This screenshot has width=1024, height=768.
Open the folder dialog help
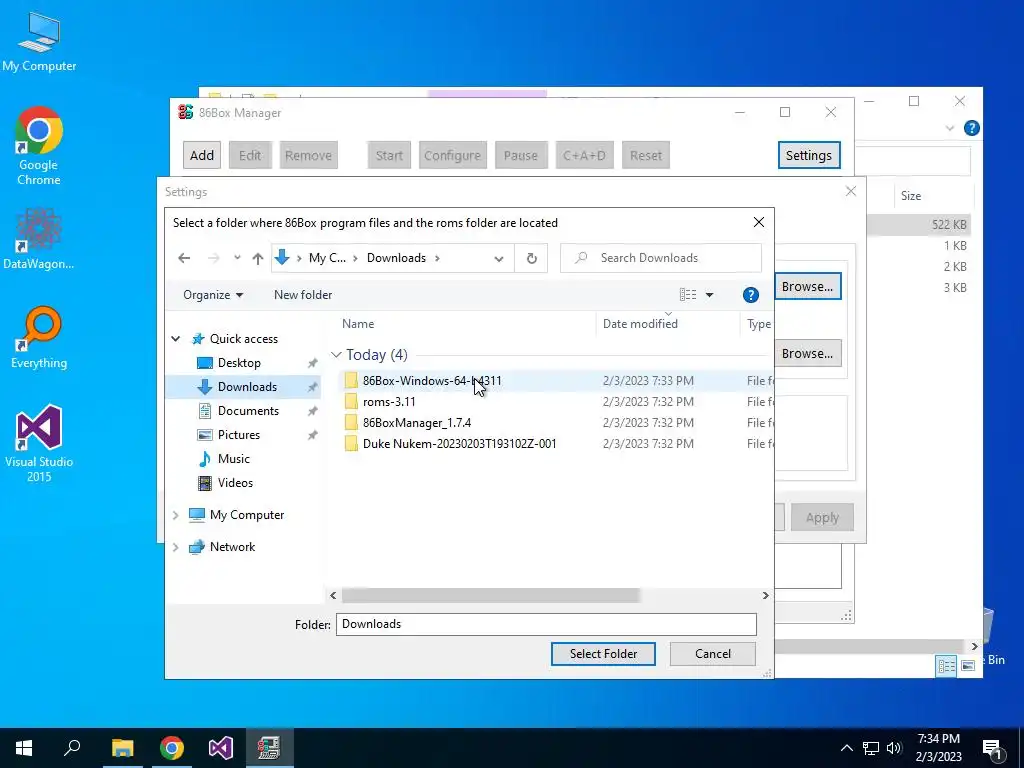(x=750, y=295)
